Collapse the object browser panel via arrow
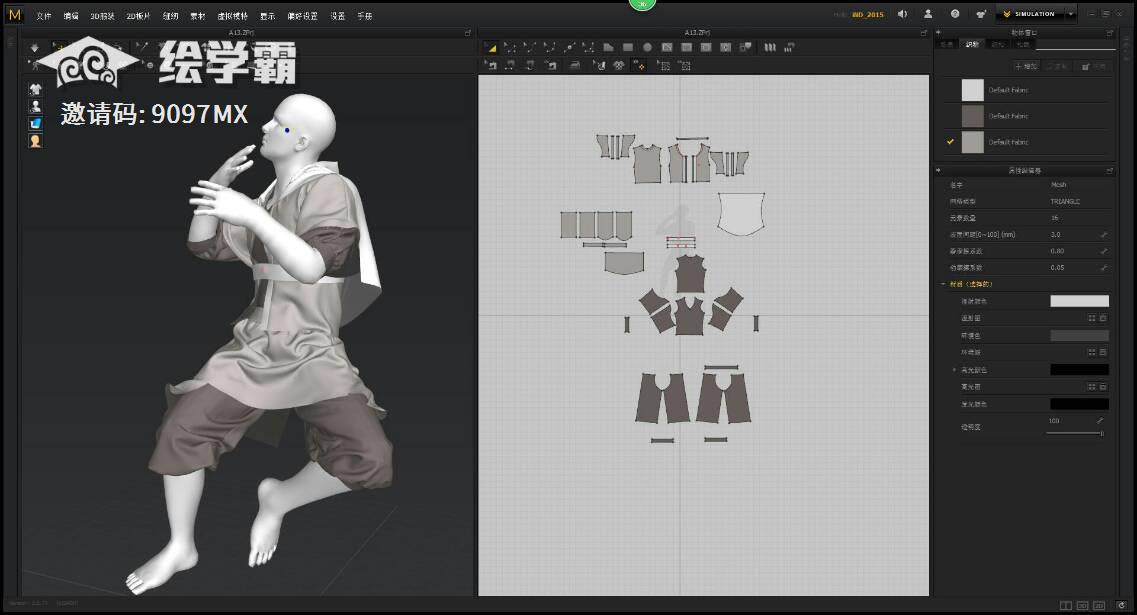 pyautogui.click(x=938, y=33)
